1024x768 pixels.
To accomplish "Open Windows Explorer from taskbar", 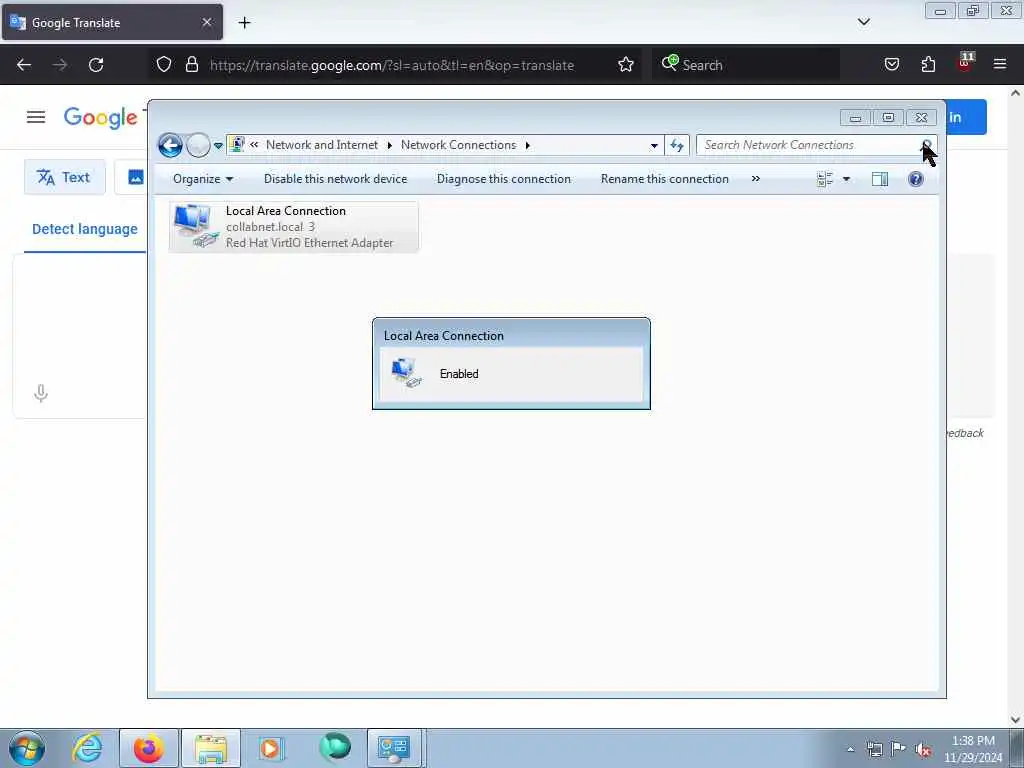I will [x=210, y=748].
